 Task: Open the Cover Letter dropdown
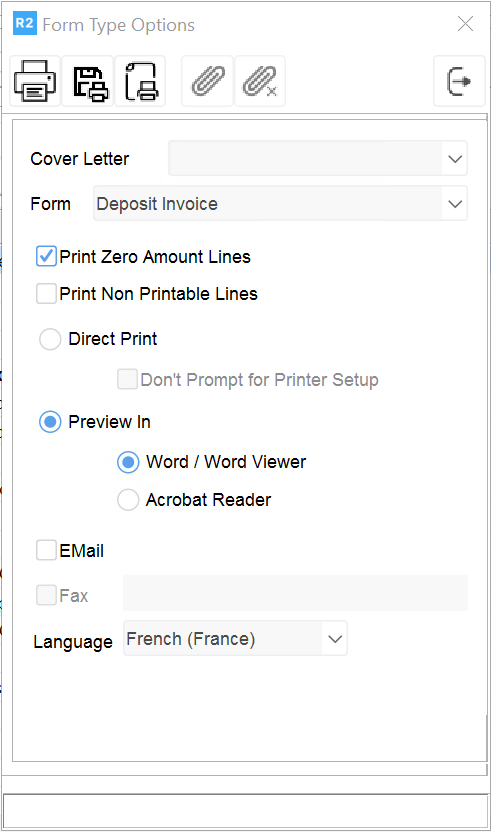coord(318,158)
